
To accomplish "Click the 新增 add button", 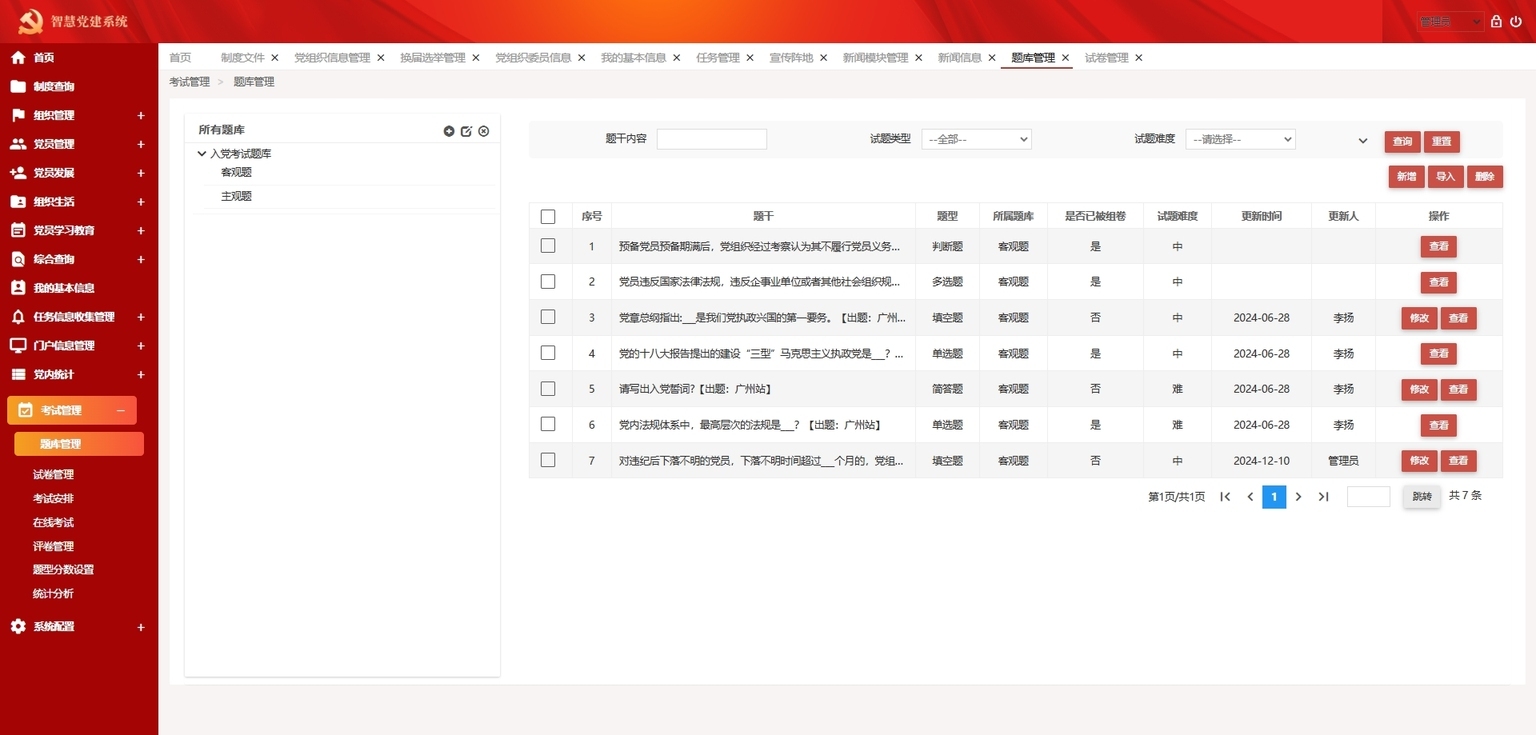I will (x=1406, y=177).
